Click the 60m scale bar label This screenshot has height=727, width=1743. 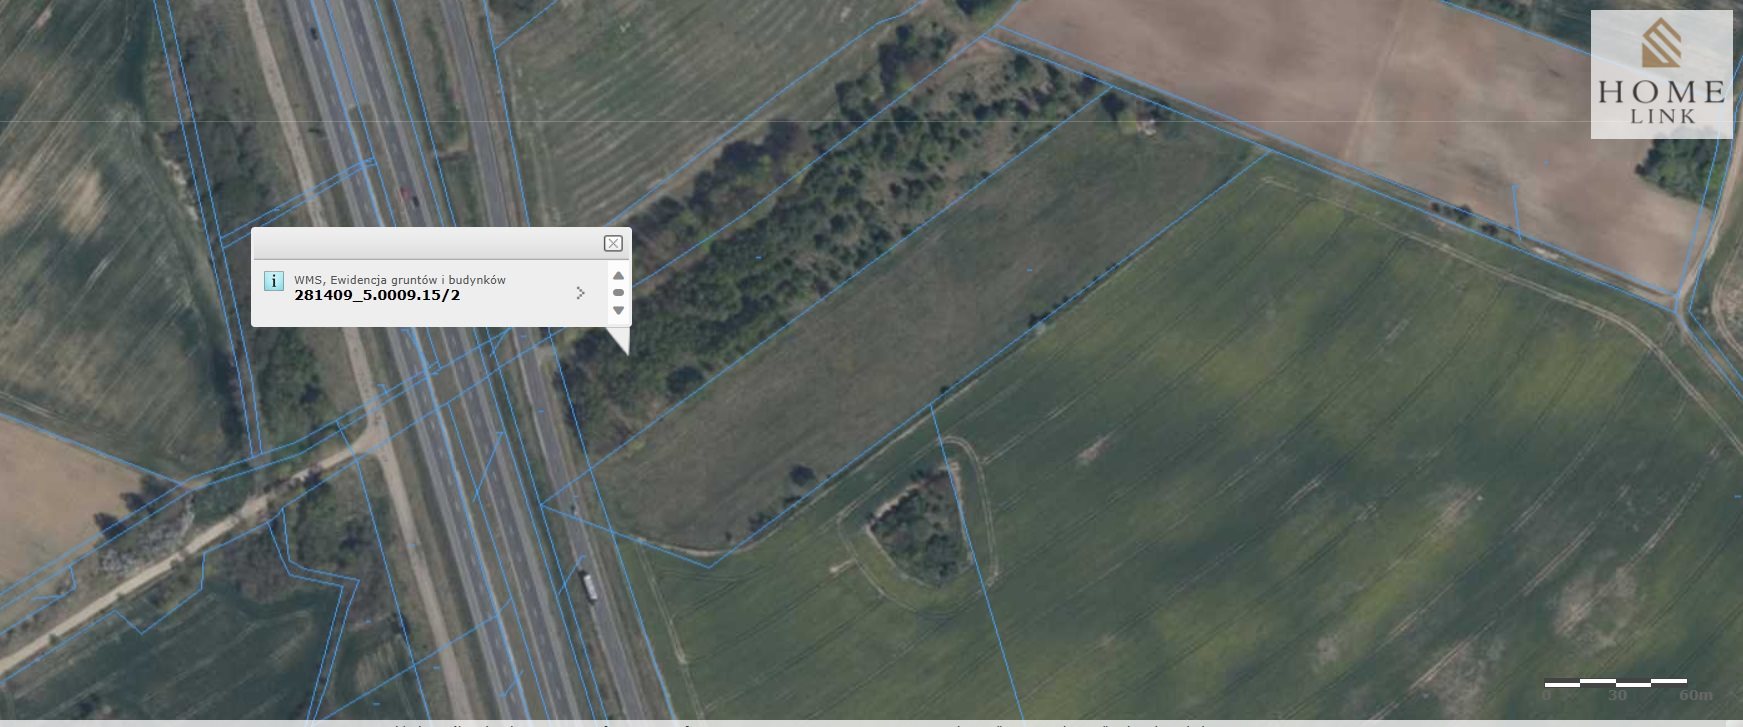pyautogui.click(x=1695, y=695)
